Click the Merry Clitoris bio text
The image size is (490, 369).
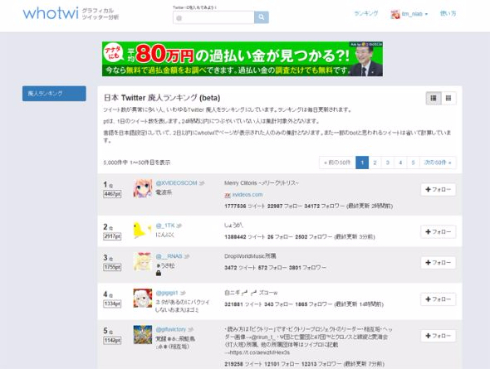(261, 183)
